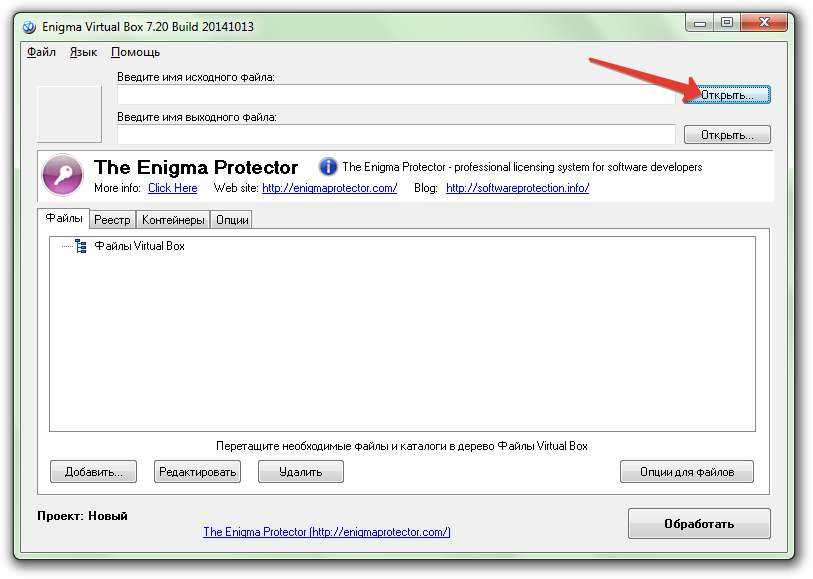Click the Редактировать button
The image size is (813, 579).
[197, 472]
